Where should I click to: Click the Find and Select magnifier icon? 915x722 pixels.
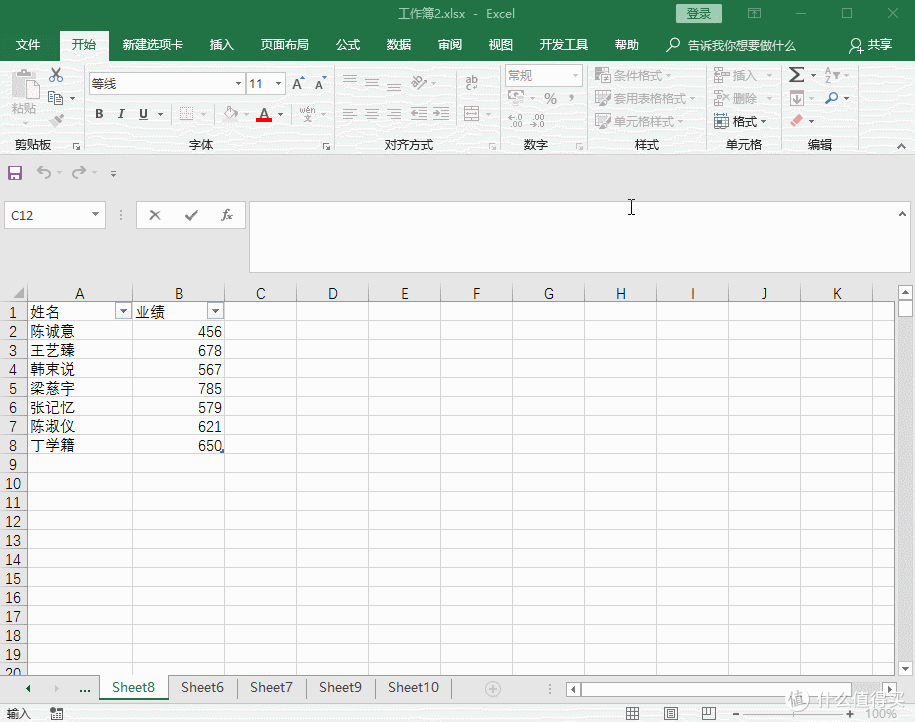832,98
